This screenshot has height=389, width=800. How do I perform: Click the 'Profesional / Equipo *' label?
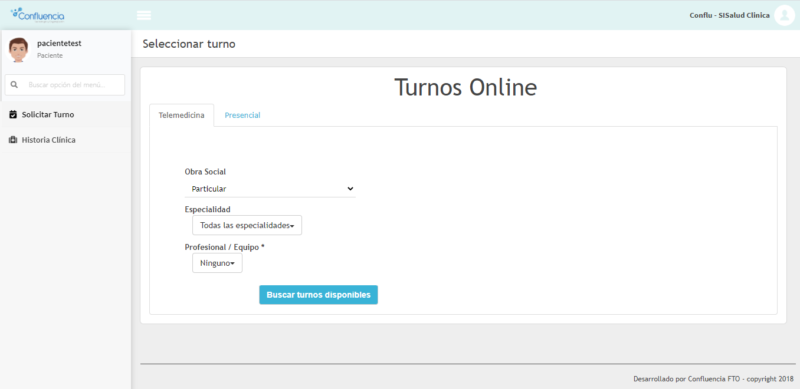224,247
